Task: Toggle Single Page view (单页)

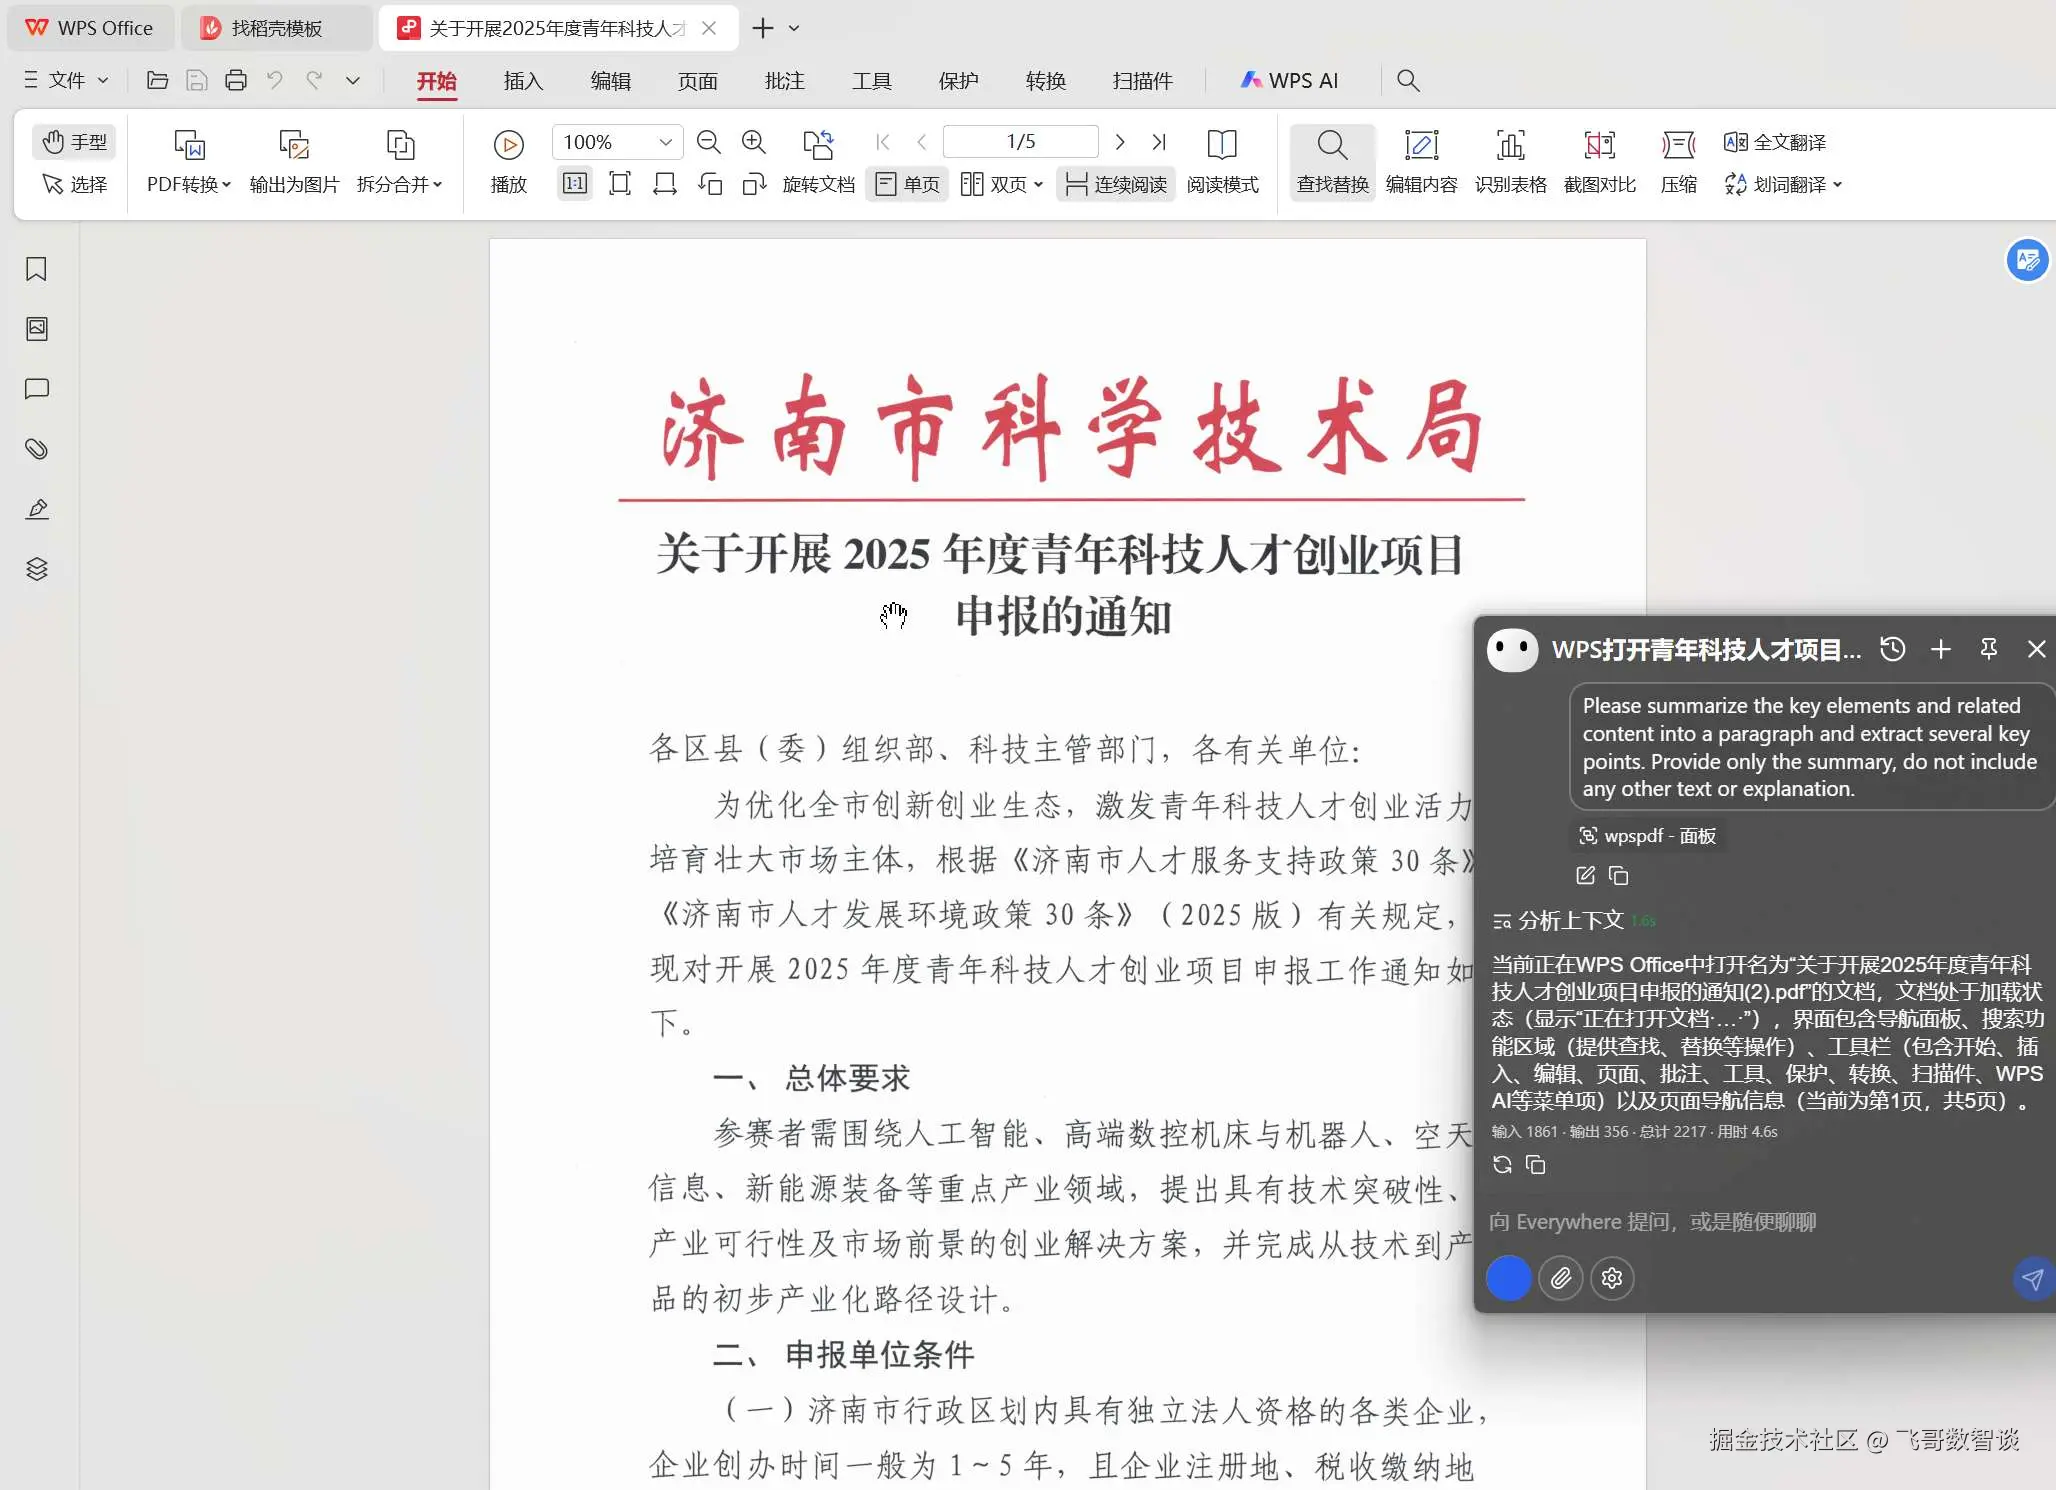Action: [x=907, y=184]
